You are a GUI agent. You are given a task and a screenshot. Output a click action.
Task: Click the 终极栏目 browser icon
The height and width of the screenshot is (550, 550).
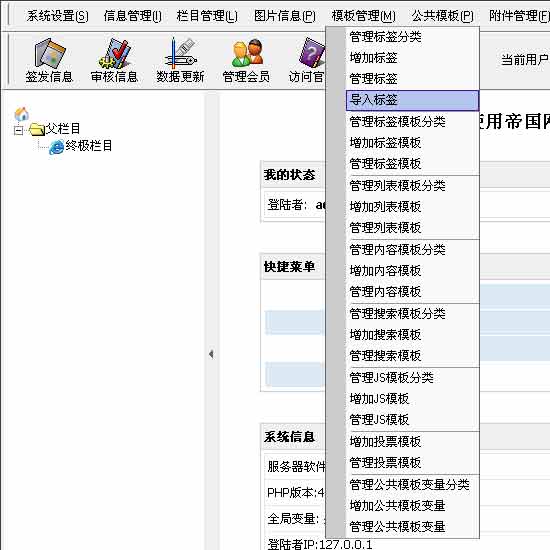pyautogui.click(x=56, y=147)
